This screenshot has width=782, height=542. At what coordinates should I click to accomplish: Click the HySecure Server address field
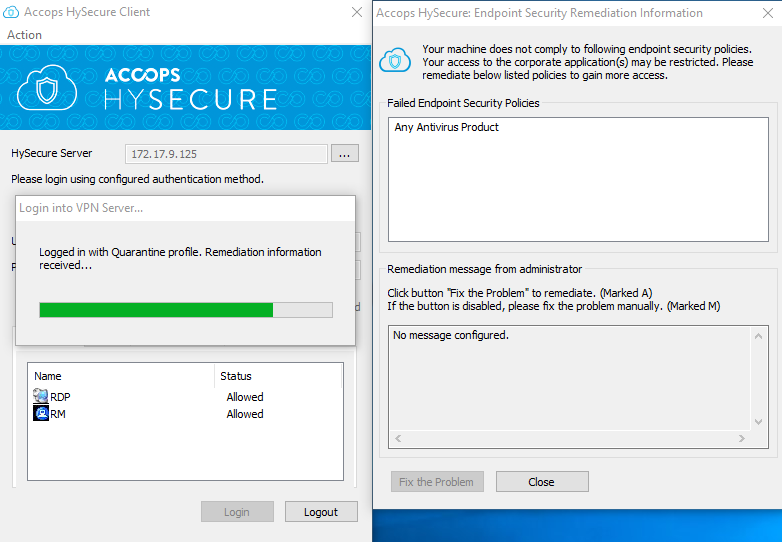click(x=226, y=154)
